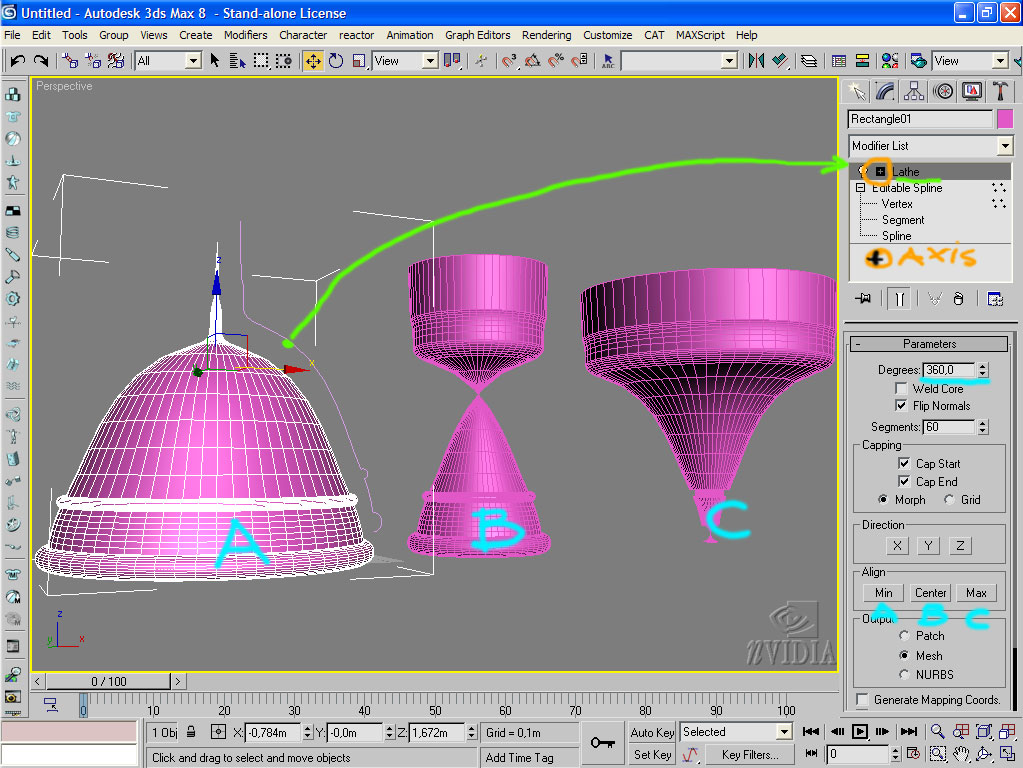
Task: Switch to the Hierarchy panel tab
Action: pos(914,91)
